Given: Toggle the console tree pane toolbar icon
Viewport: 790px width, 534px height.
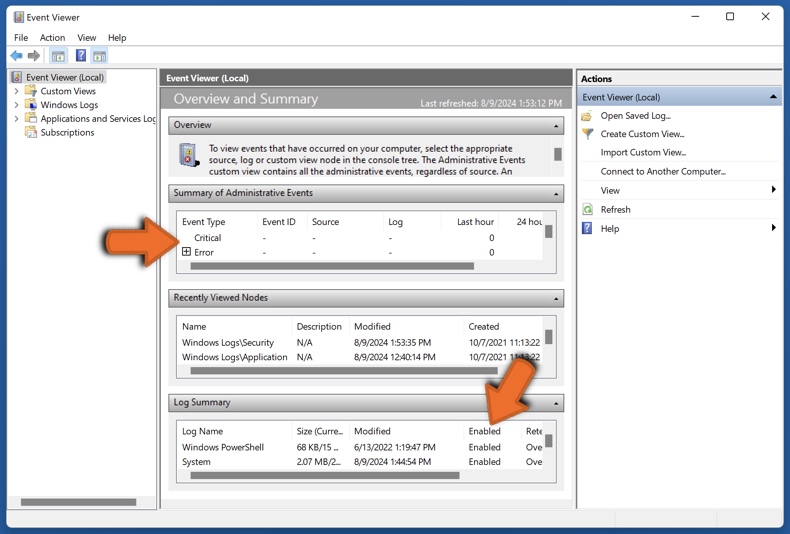Looking at the screenshot, I should click(58, 56).
